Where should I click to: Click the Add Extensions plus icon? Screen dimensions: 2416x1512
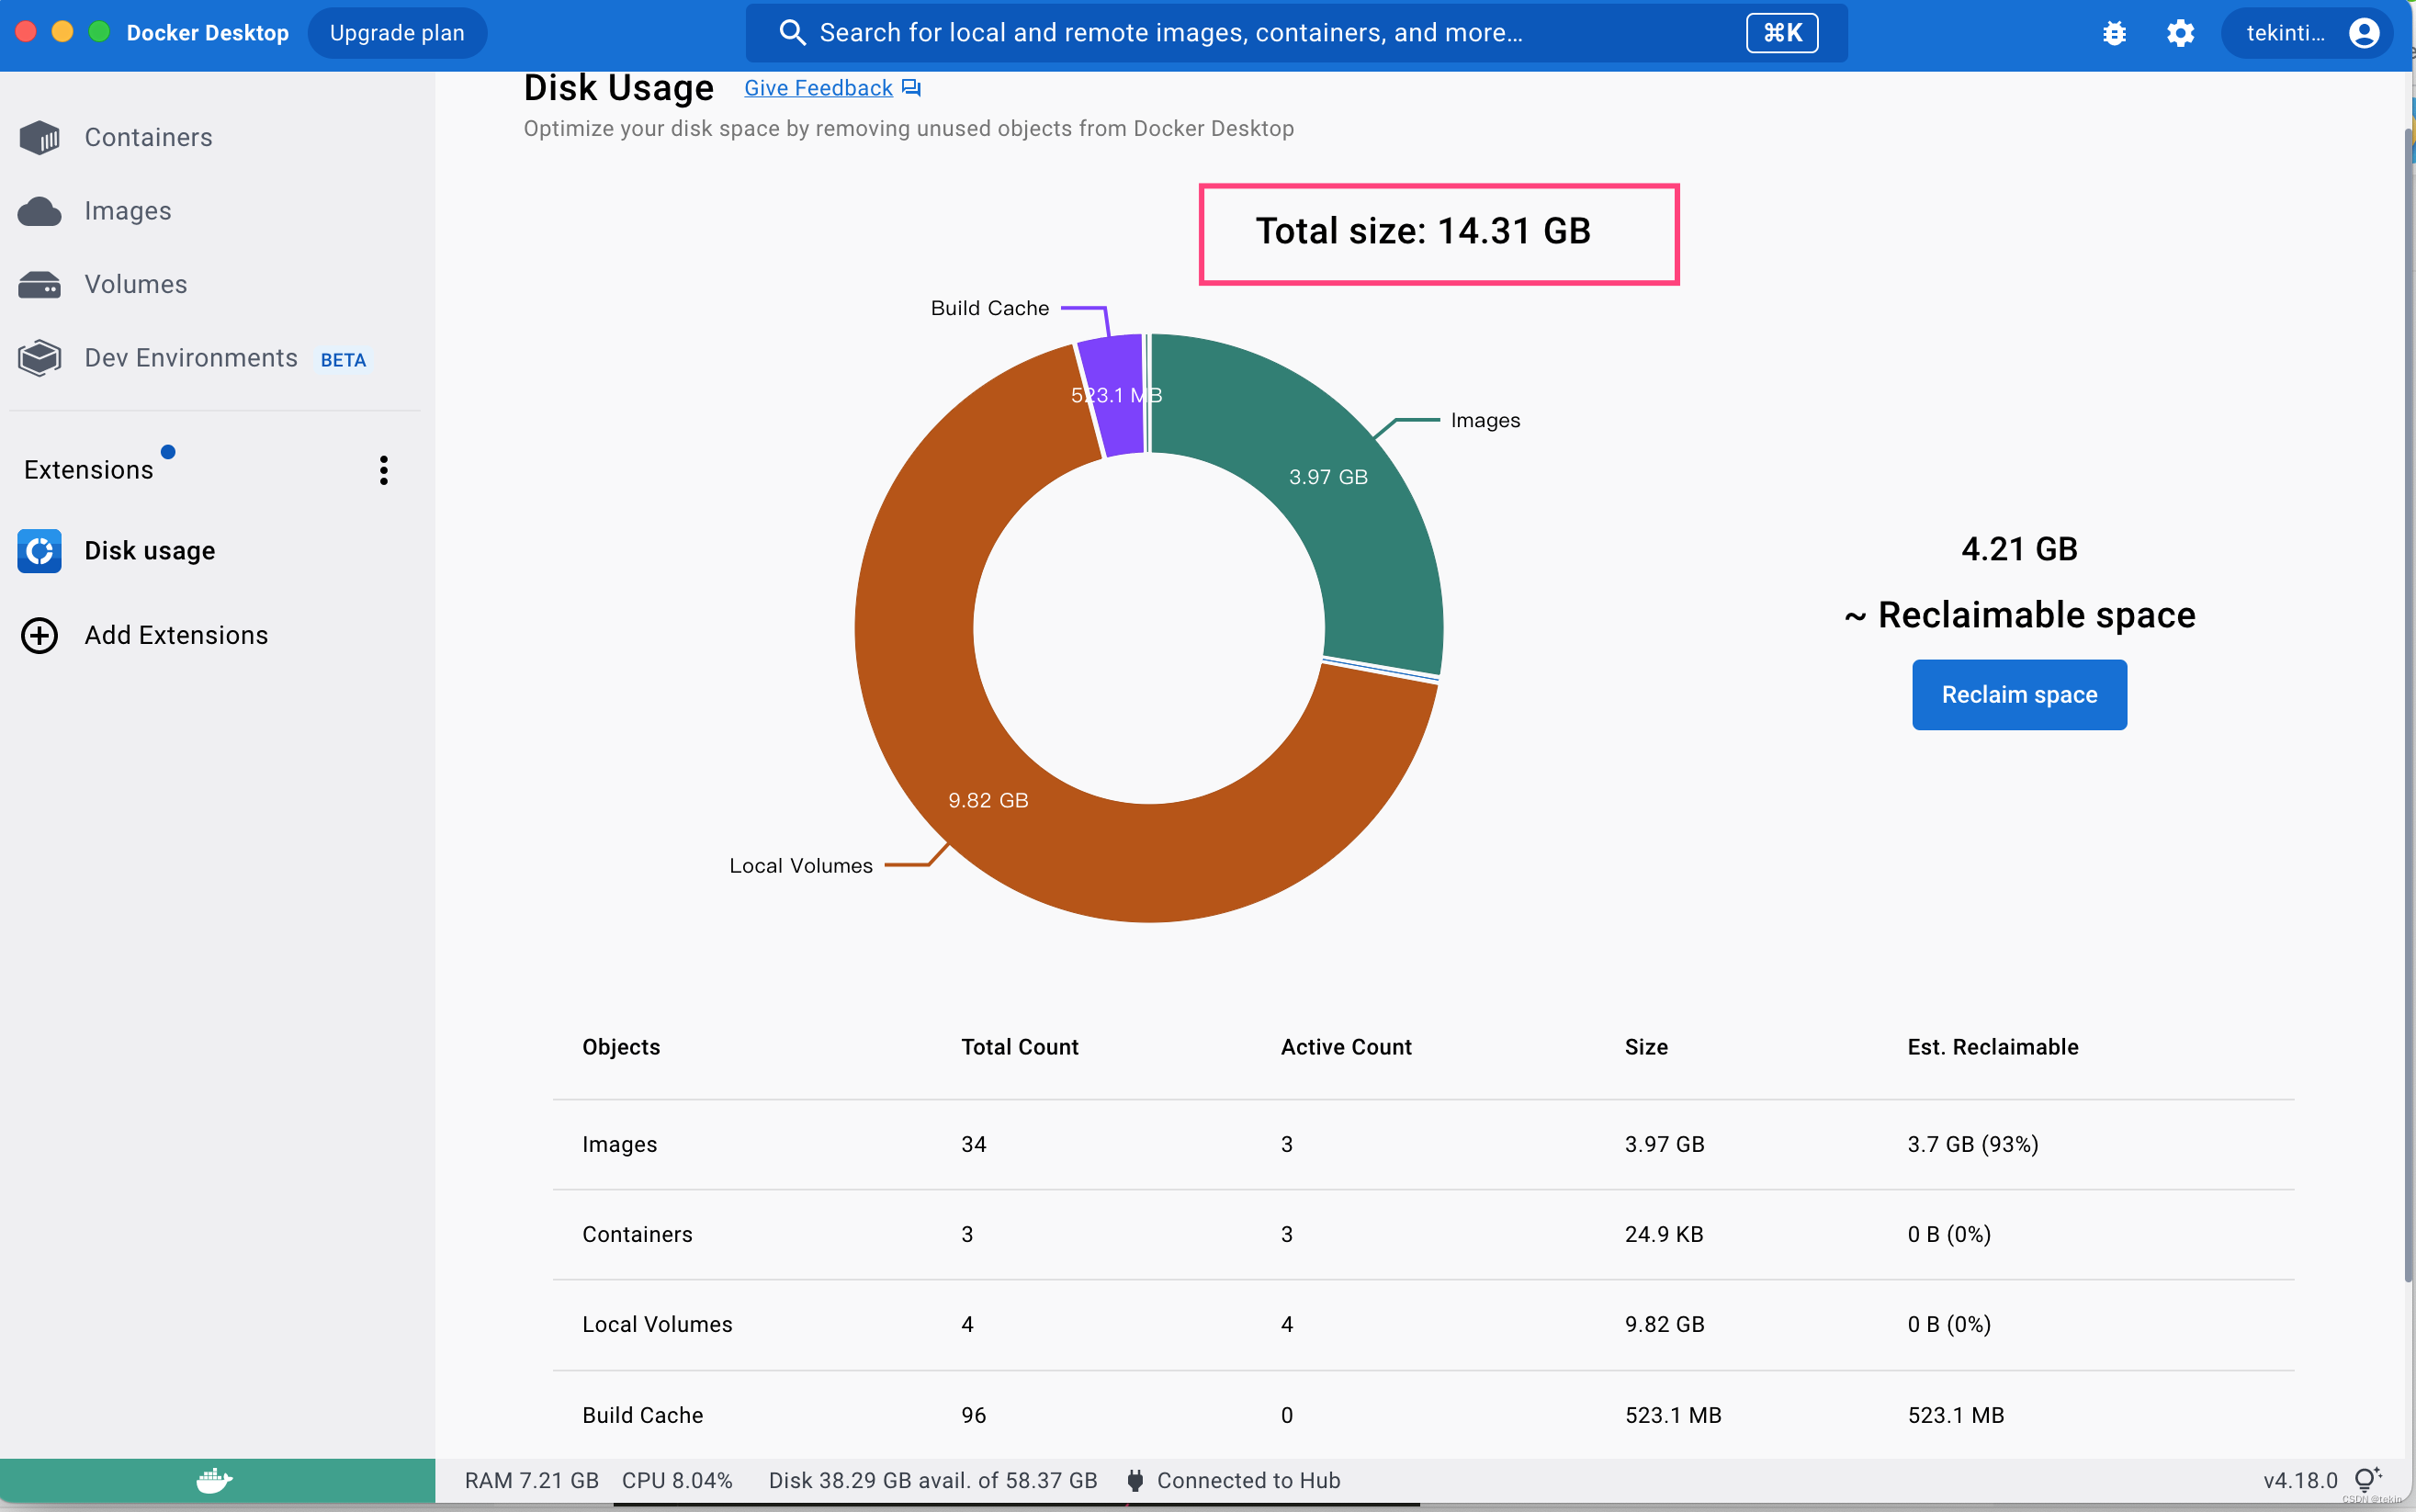click(40, 636)
